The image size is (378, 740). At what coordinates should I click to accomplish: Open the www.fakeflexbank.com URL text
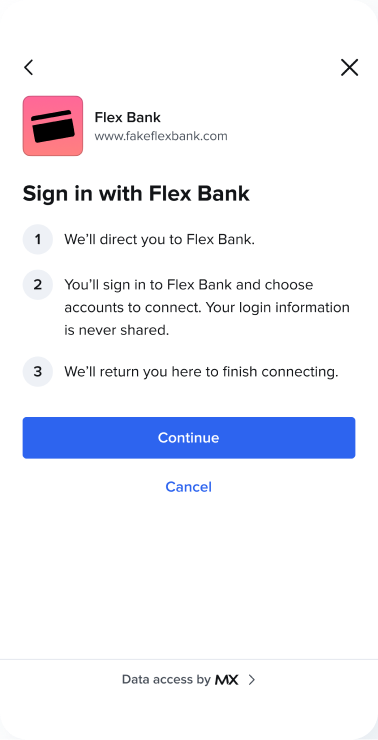(161, 136)
